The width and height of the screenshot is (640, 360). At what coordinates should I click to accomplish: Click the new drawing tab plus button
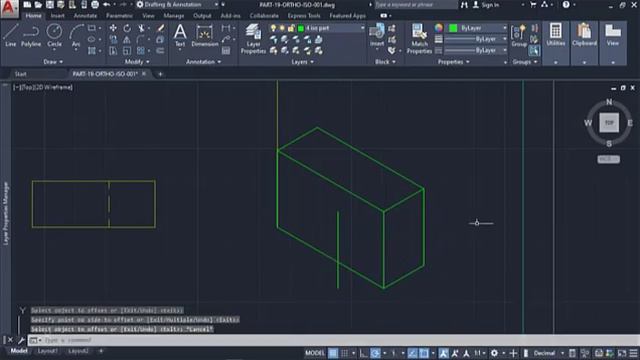160,74
